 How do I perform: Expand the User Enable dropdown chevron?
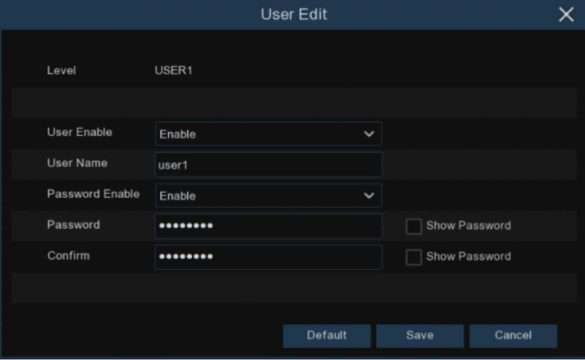coord(369,134)
